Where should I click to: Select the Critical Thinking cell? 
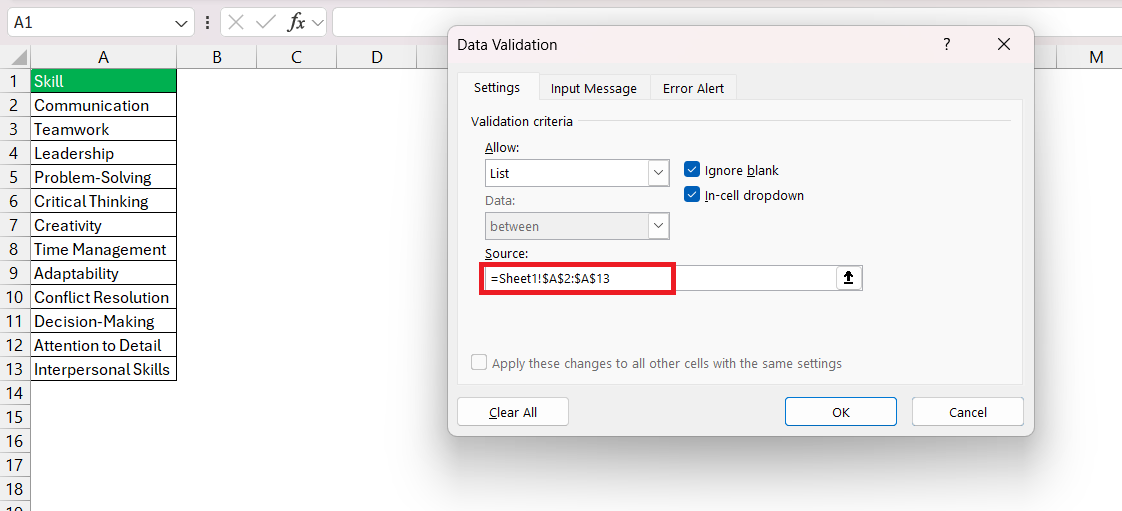pos(104,201)
